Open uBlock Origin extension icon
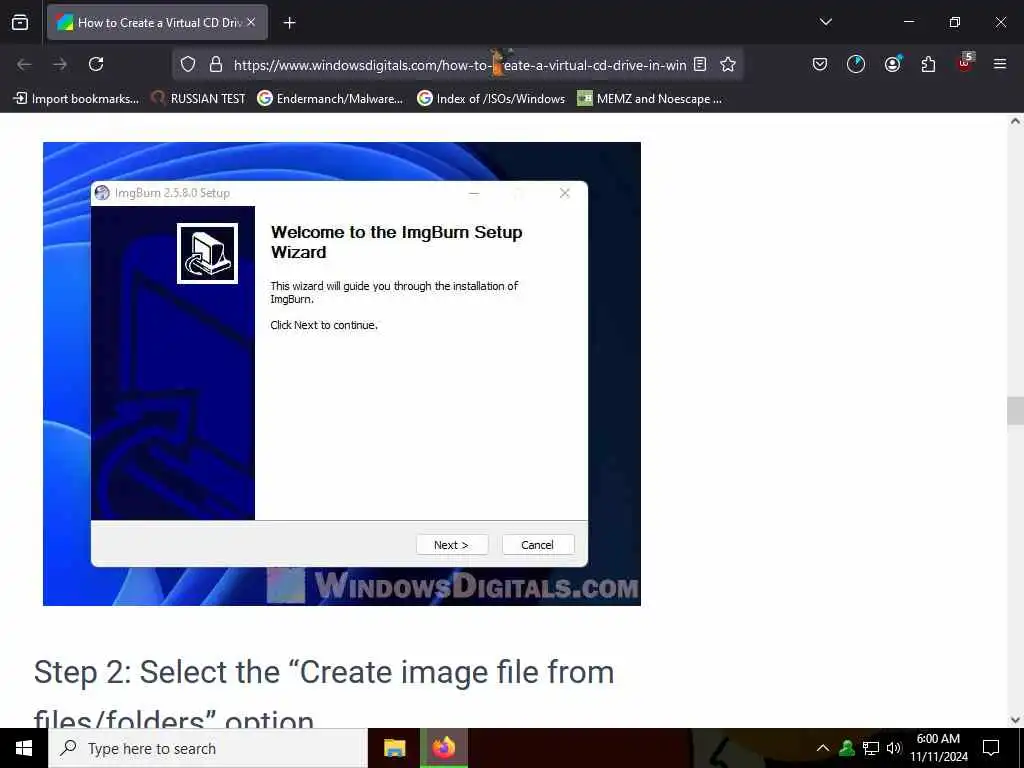Viewport: 1024px width, 768px height. click(x=965, y=63)
